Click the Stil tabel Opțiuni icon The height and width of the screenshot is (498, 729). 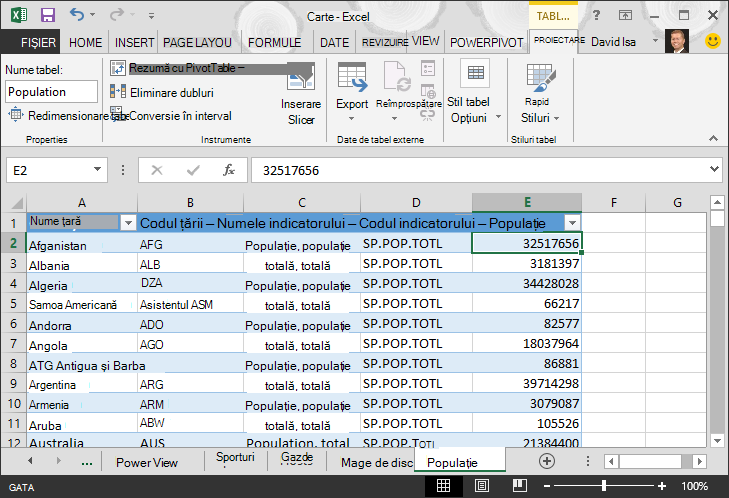[x=475, y=73]
